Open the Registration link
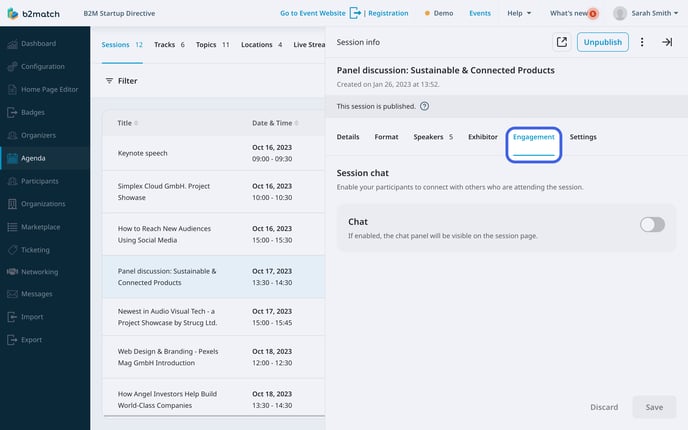This screenshot has height=430, width=688. pos(388,13)
